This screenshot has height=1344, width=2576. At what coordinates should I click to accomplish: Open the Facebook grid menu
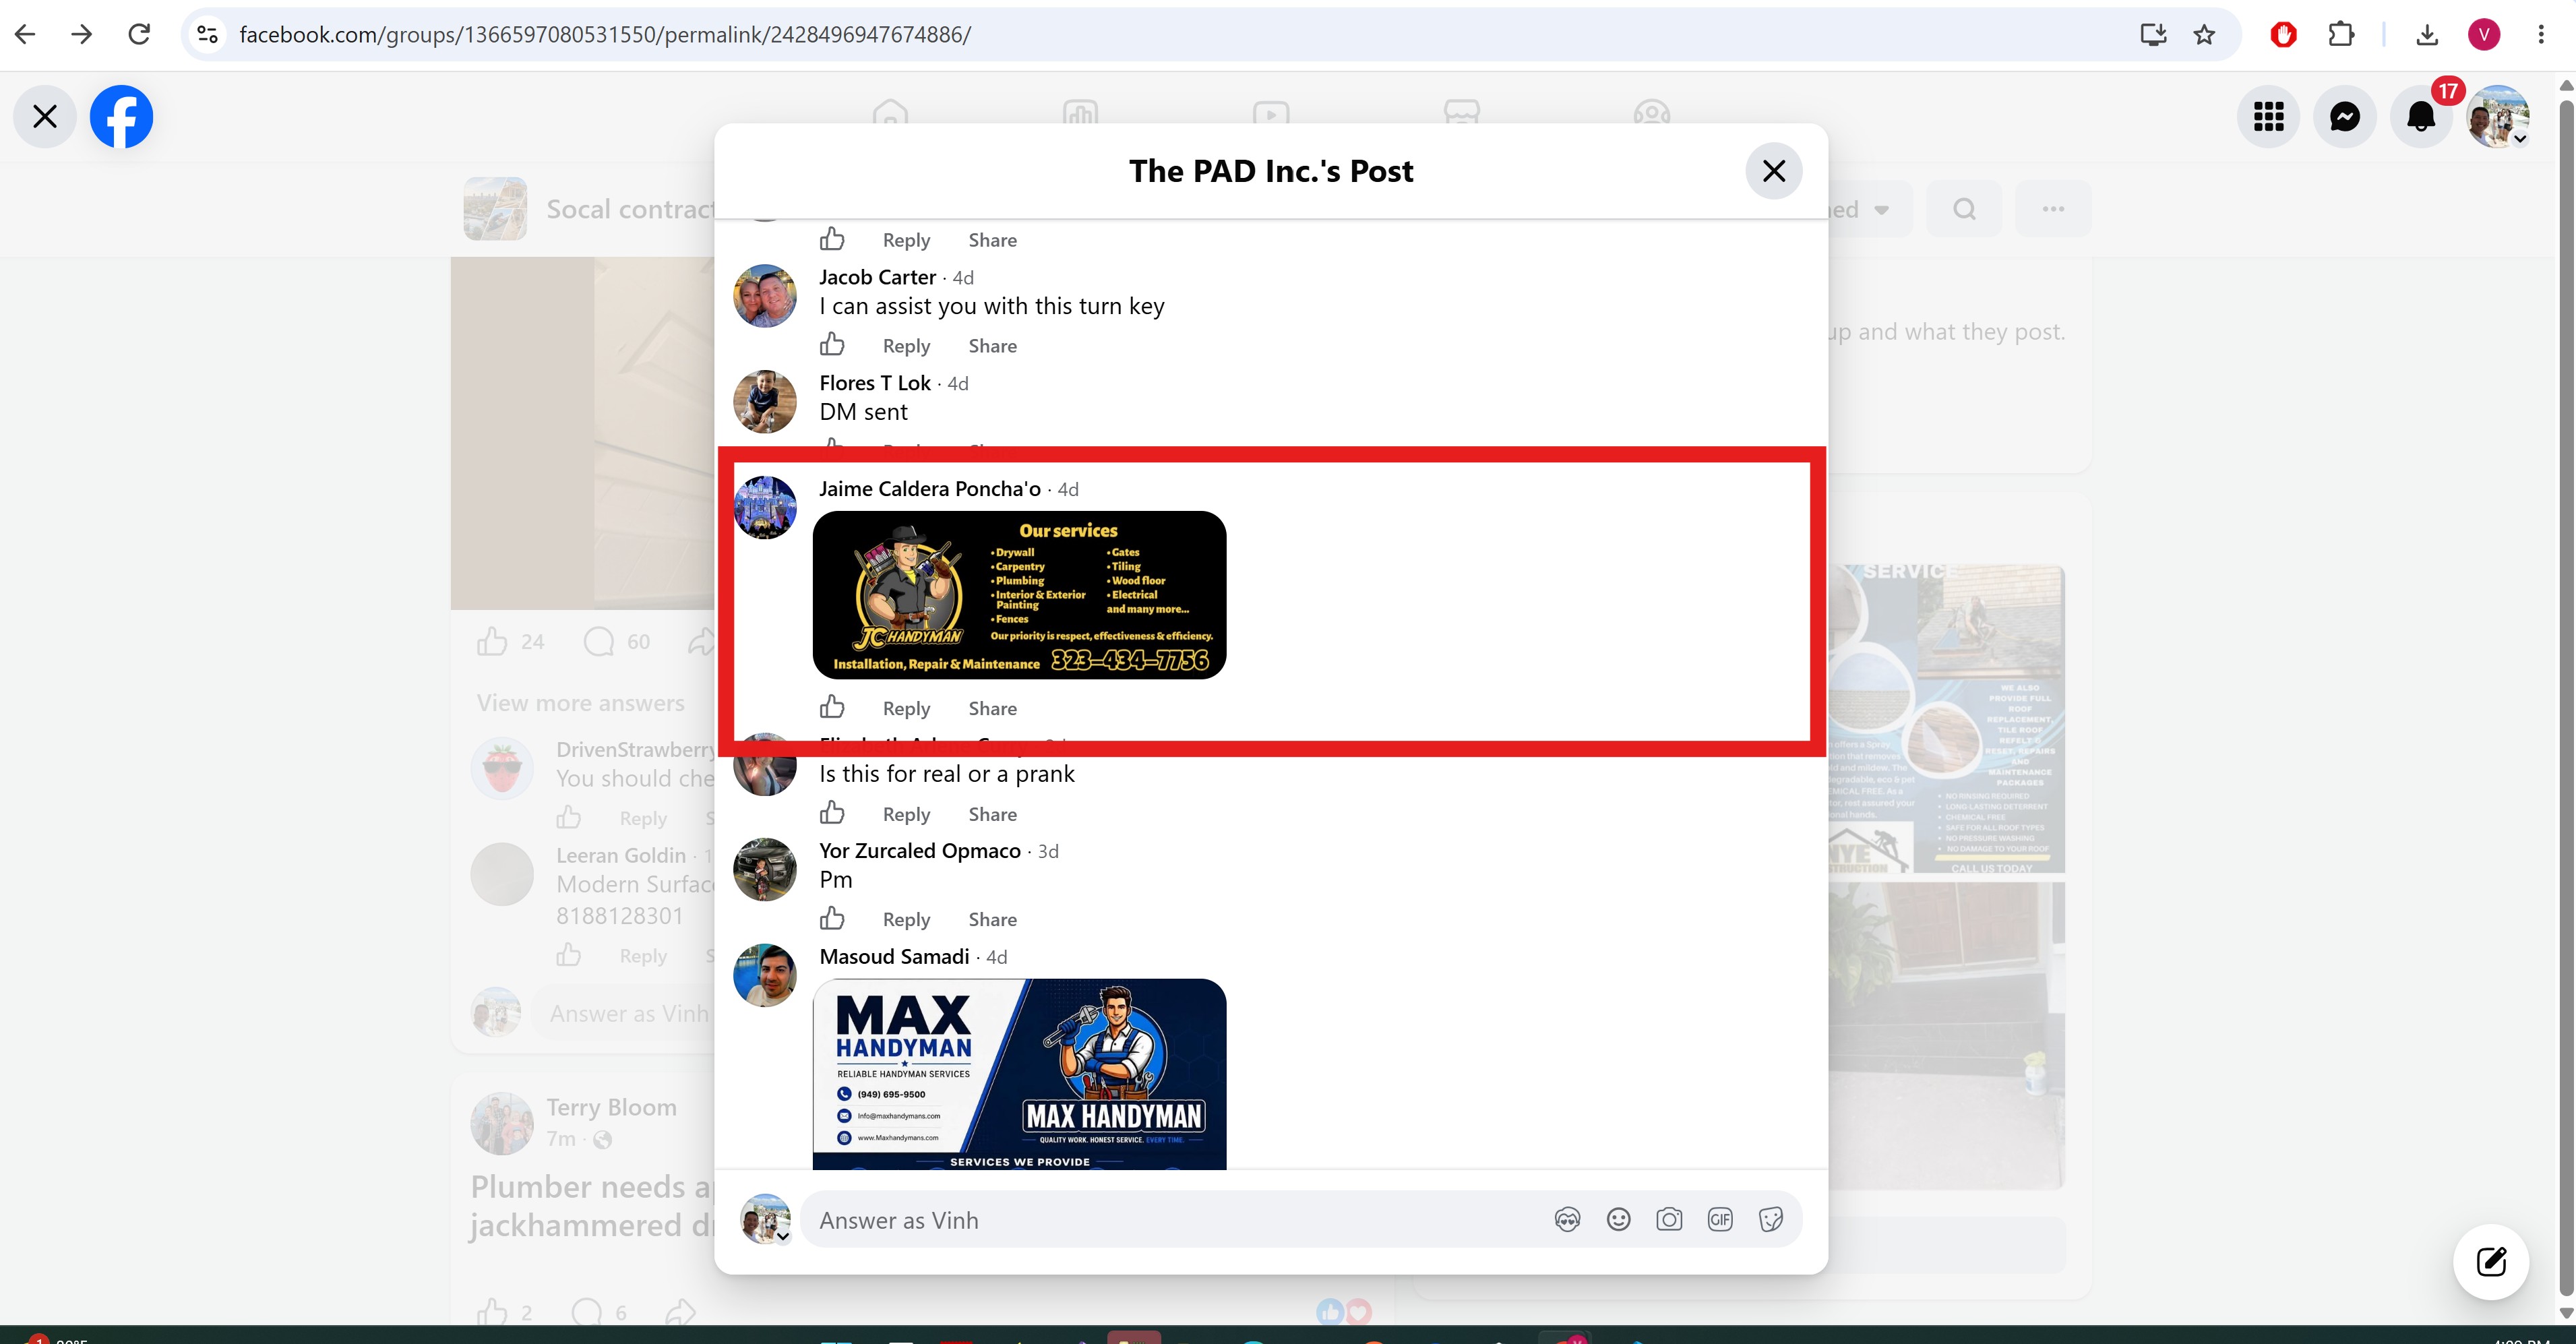(2269, 116)
